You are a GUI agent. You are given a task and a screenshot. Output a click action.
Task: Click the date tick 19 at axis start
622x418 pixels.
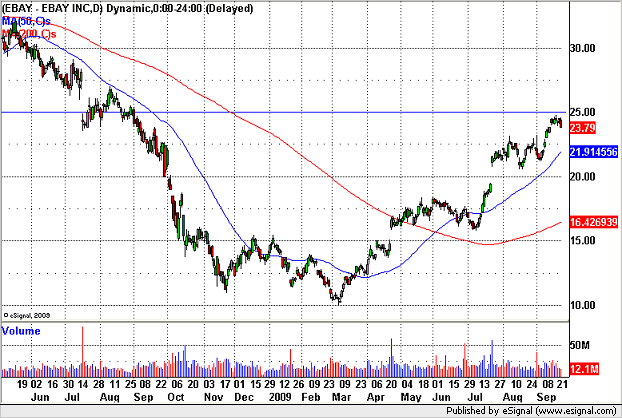22,384
